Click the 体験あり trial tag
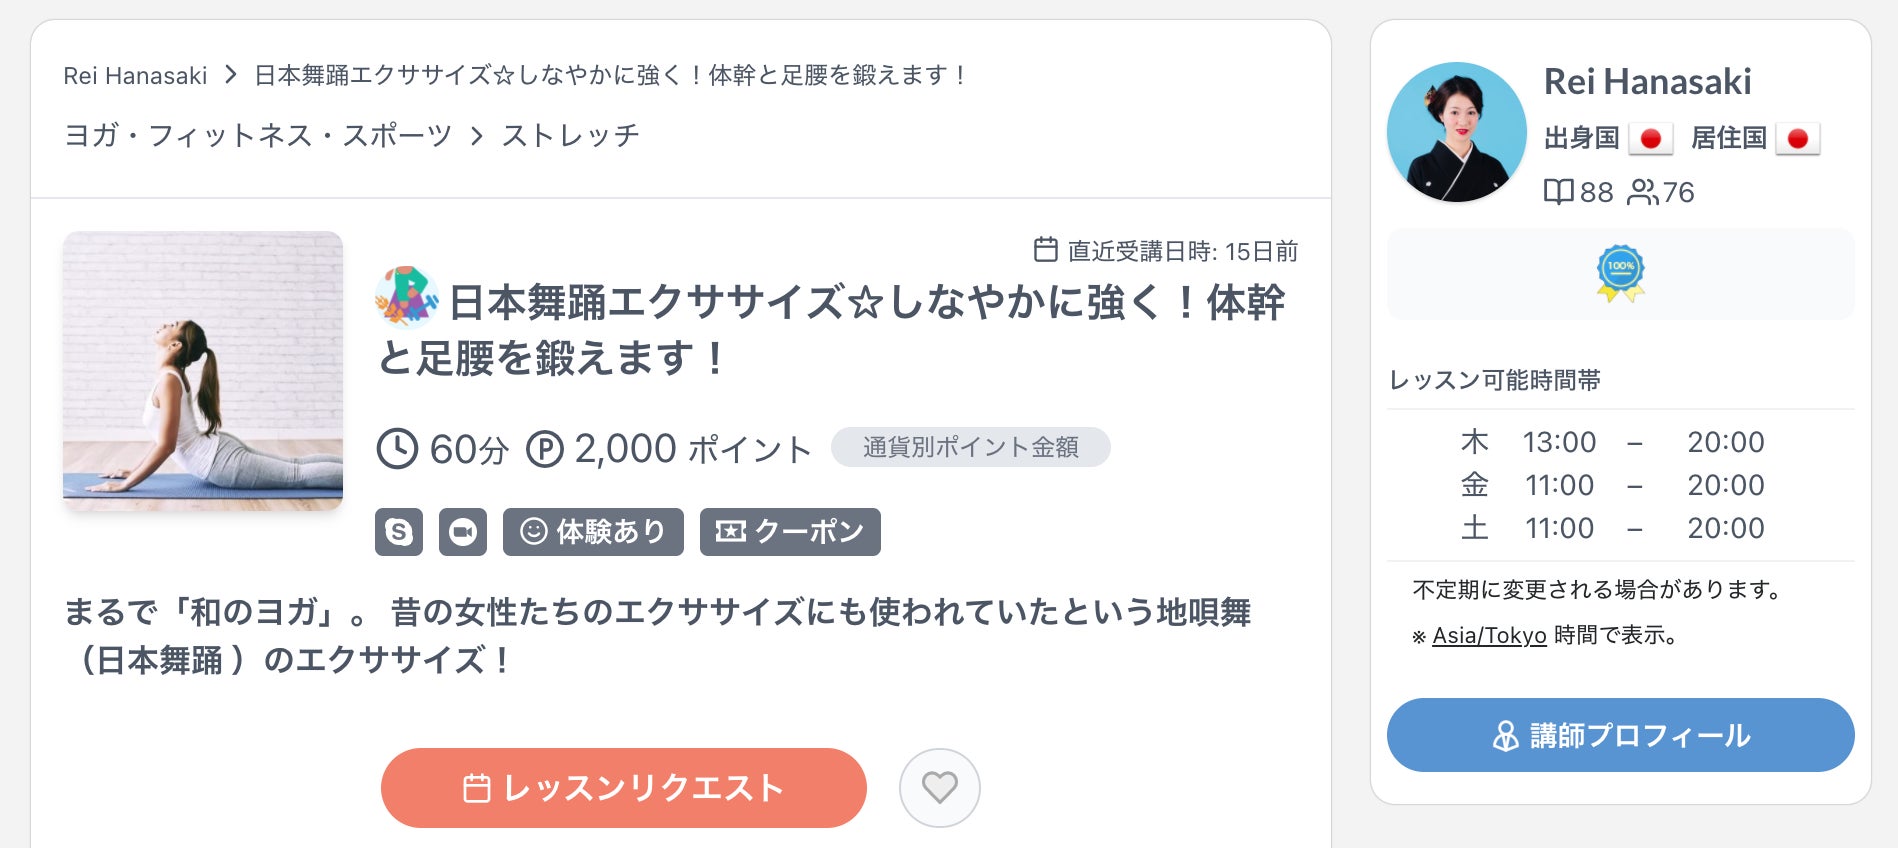1898x848 pixels. click(593, 532)
